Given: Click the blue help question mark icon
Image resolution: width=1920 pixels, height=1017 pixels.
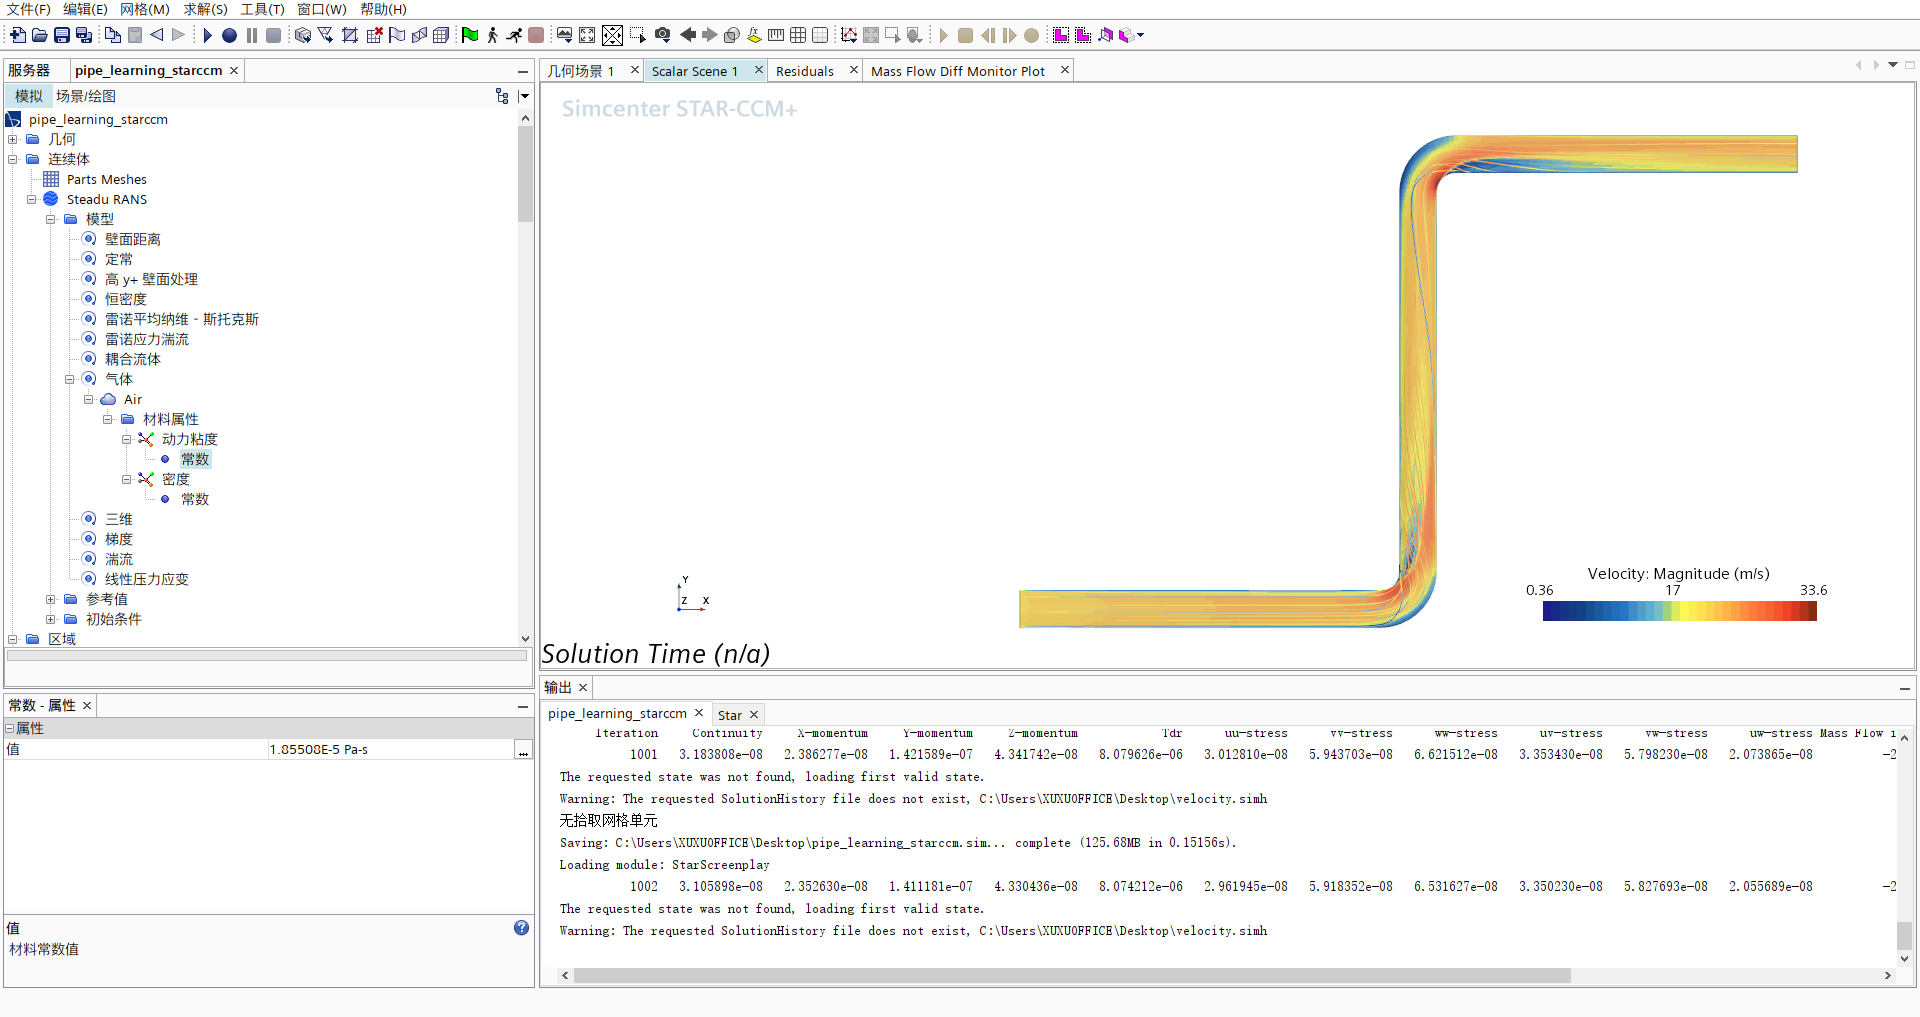Looking at the screenshot, I should pyautogui.click(x=521, y=928).
